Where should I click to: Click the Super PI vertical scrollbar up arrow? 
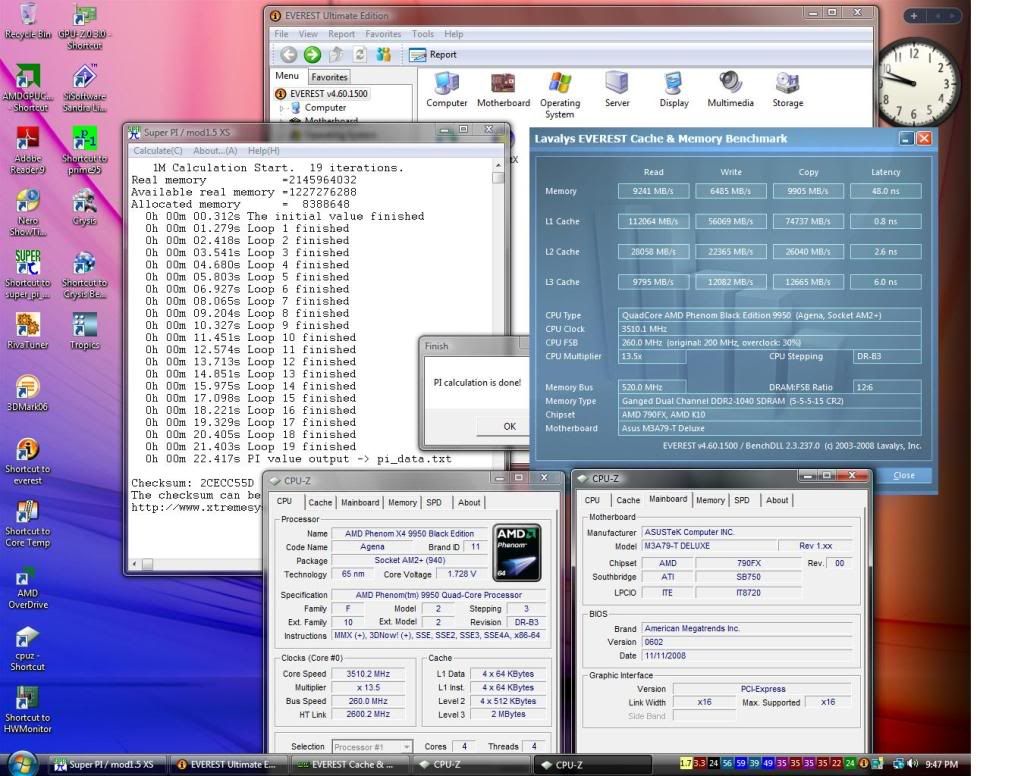498,165
